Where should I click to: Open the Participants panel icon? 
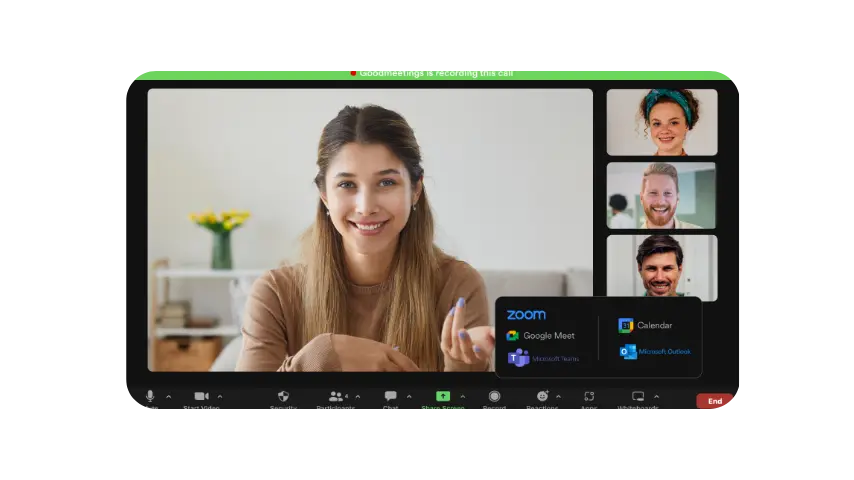(x=336, y=396)
